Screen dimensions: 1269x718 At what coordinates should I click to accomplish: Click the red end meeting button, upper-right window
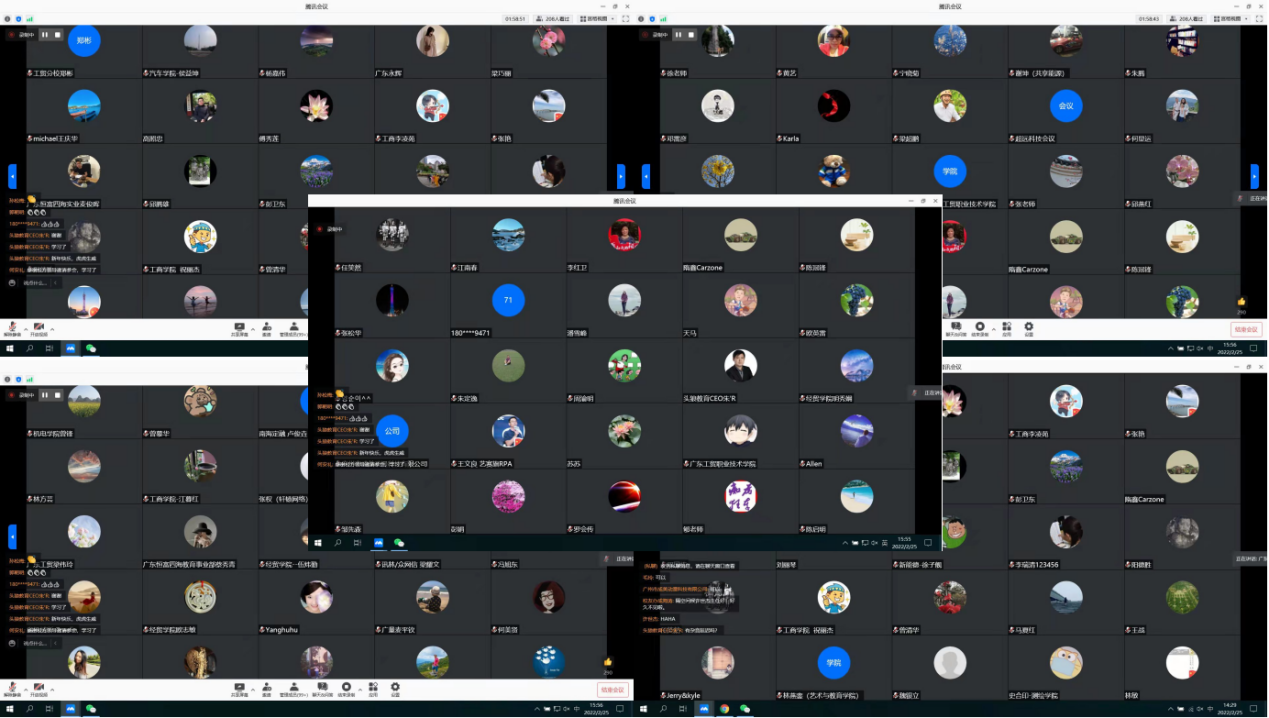tap(1246, 329)
